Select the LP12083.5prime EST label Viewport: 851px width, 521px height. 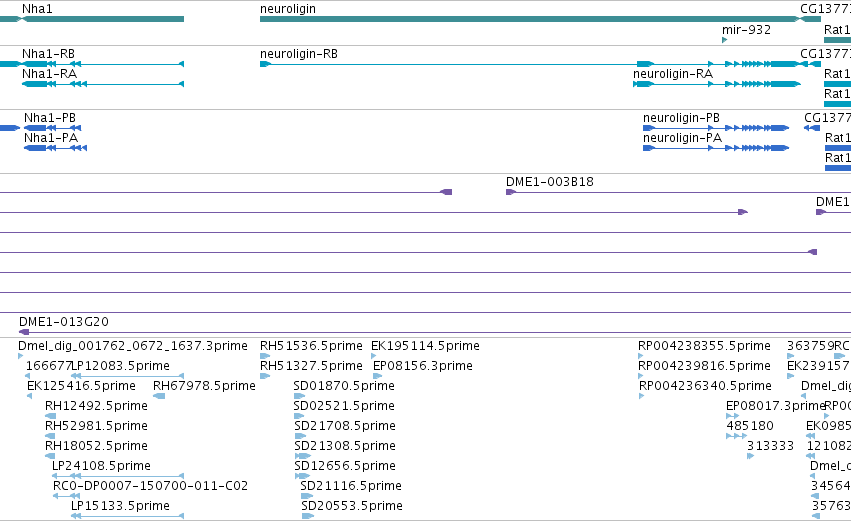120,366
